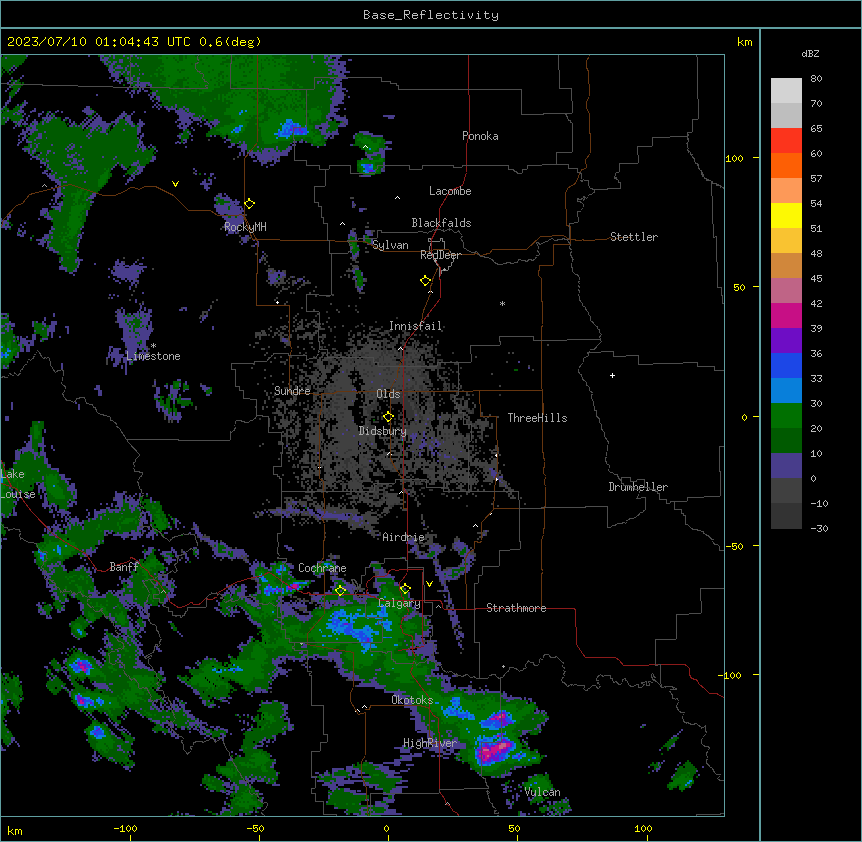
Task: Click the white plus marker north of Drumheller
Action: [x=612, y=375]
